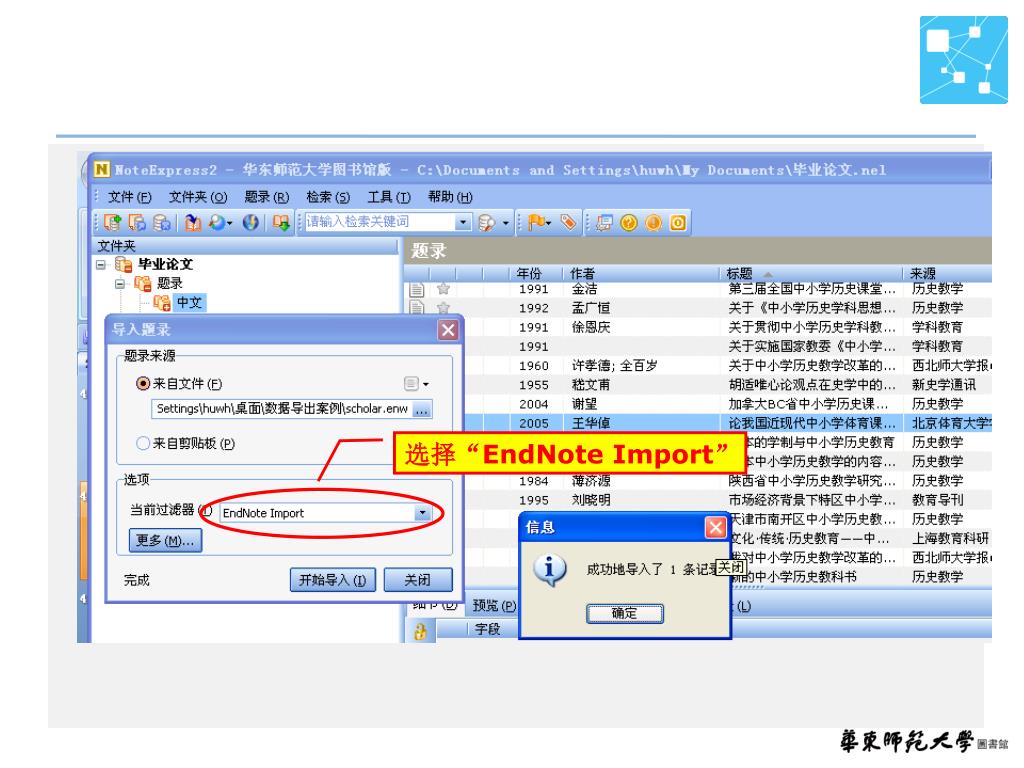The image size is (1024, 768).
Task: Select the row by 谢望 from 2004
Action: click(728, 404)
